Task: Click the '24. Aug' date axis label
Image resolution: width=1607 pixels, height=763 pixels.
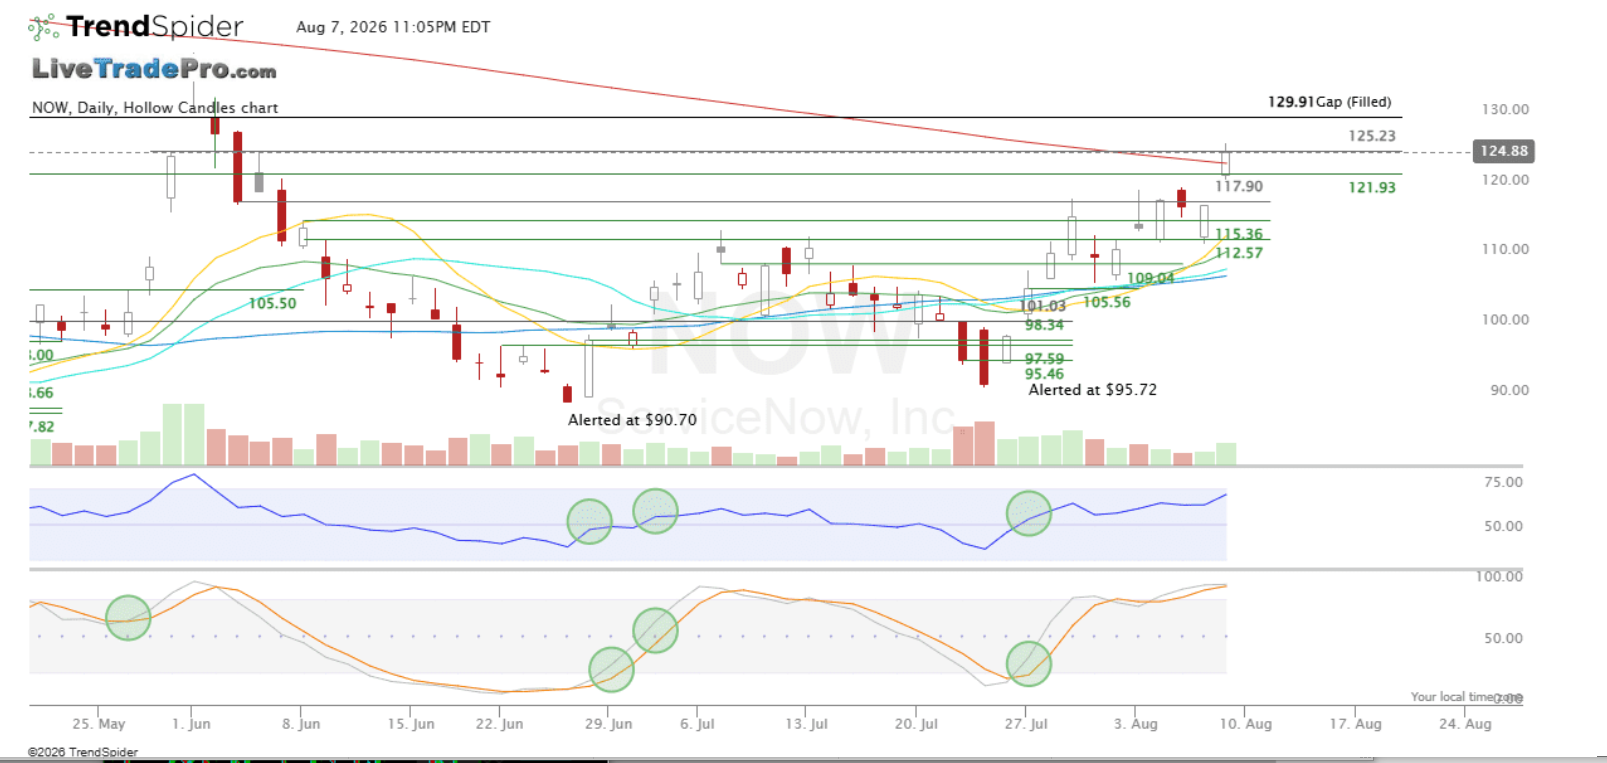Action: click(x=1465, y=724)
